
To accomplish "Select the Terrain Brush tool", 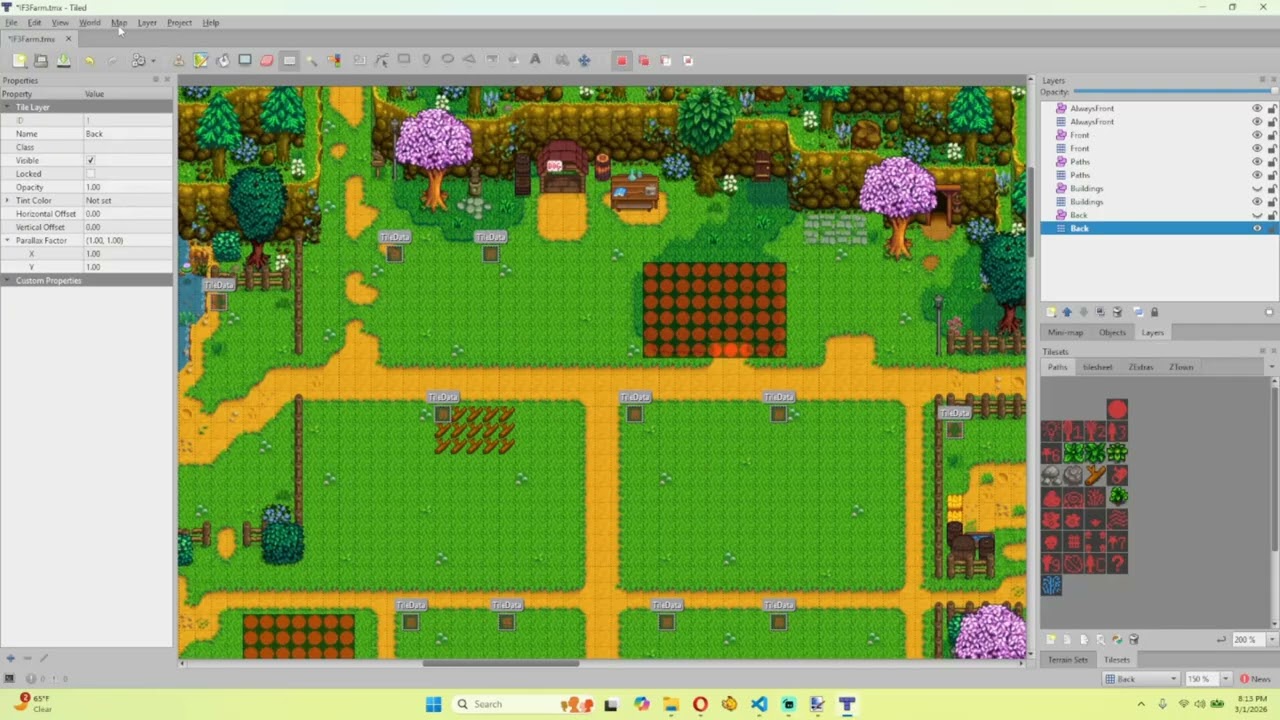I will click(x=200, y=60).
